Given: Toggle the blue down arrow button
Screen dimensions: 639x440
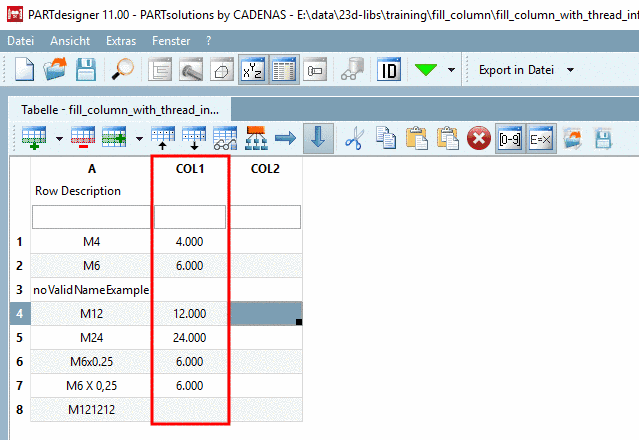Looking at the screenshot, I should point(318,138).
